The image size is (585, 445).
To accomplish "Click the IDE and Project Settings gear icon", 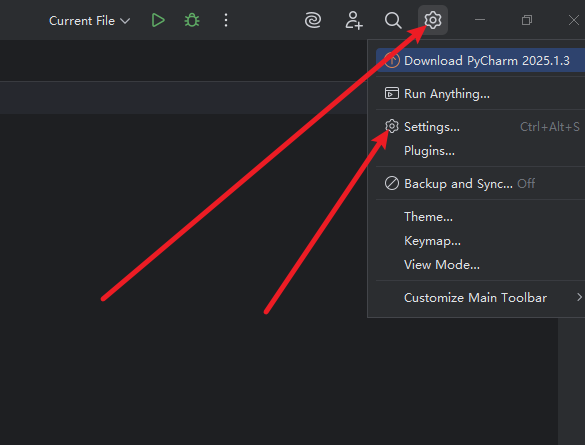I will click(x=433, y=20).
